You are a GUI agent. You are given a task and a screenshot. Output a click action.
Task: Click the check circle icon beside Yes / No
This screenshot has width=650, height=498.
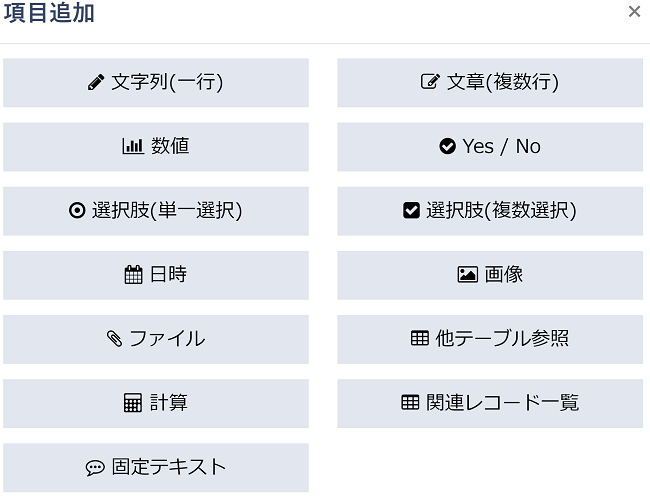[x=447, y=147]
